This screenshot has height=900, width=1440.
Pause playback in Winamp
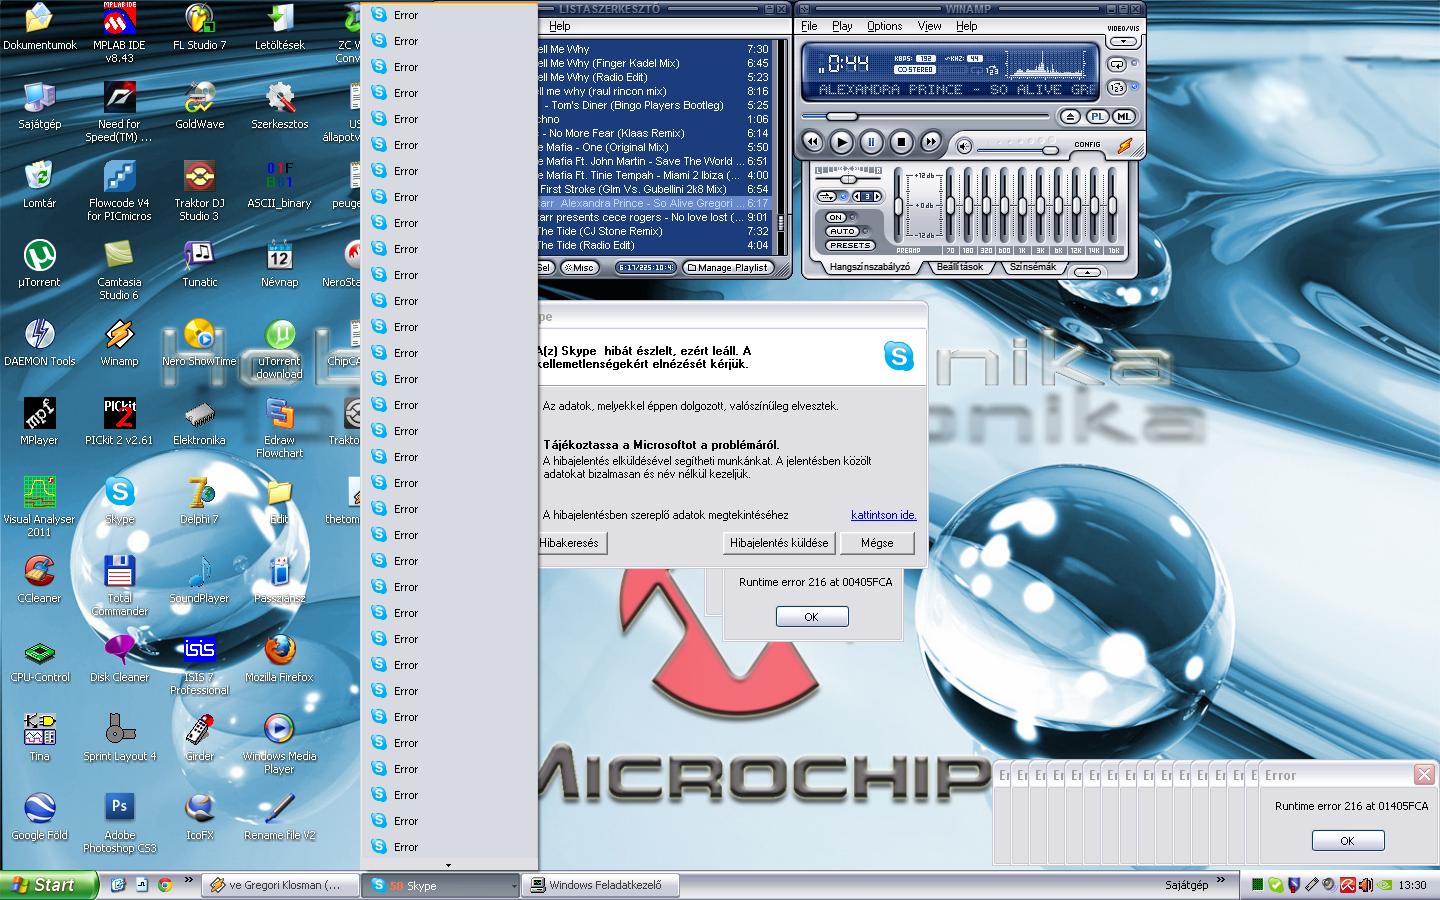[871, 142]
